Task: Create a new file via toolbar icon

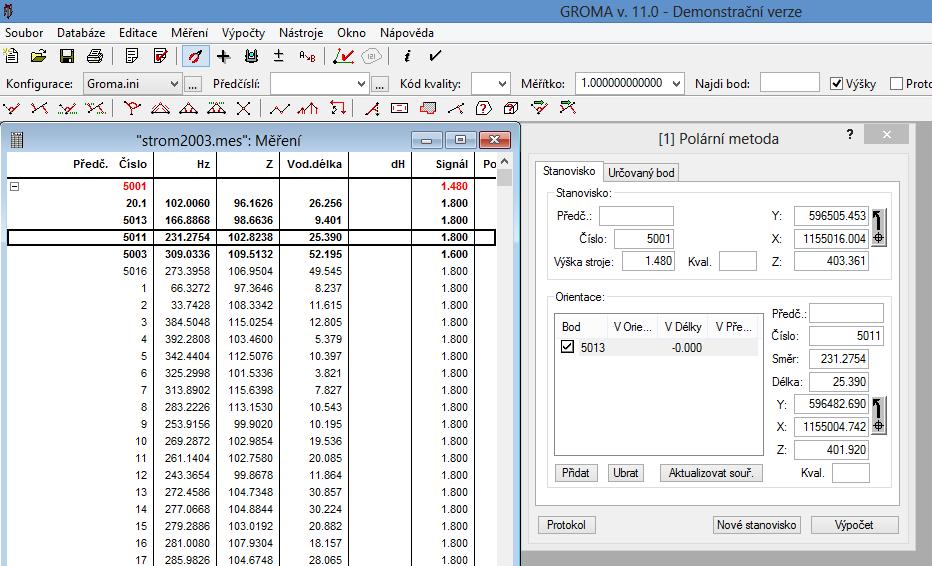Action: [11, 56]
